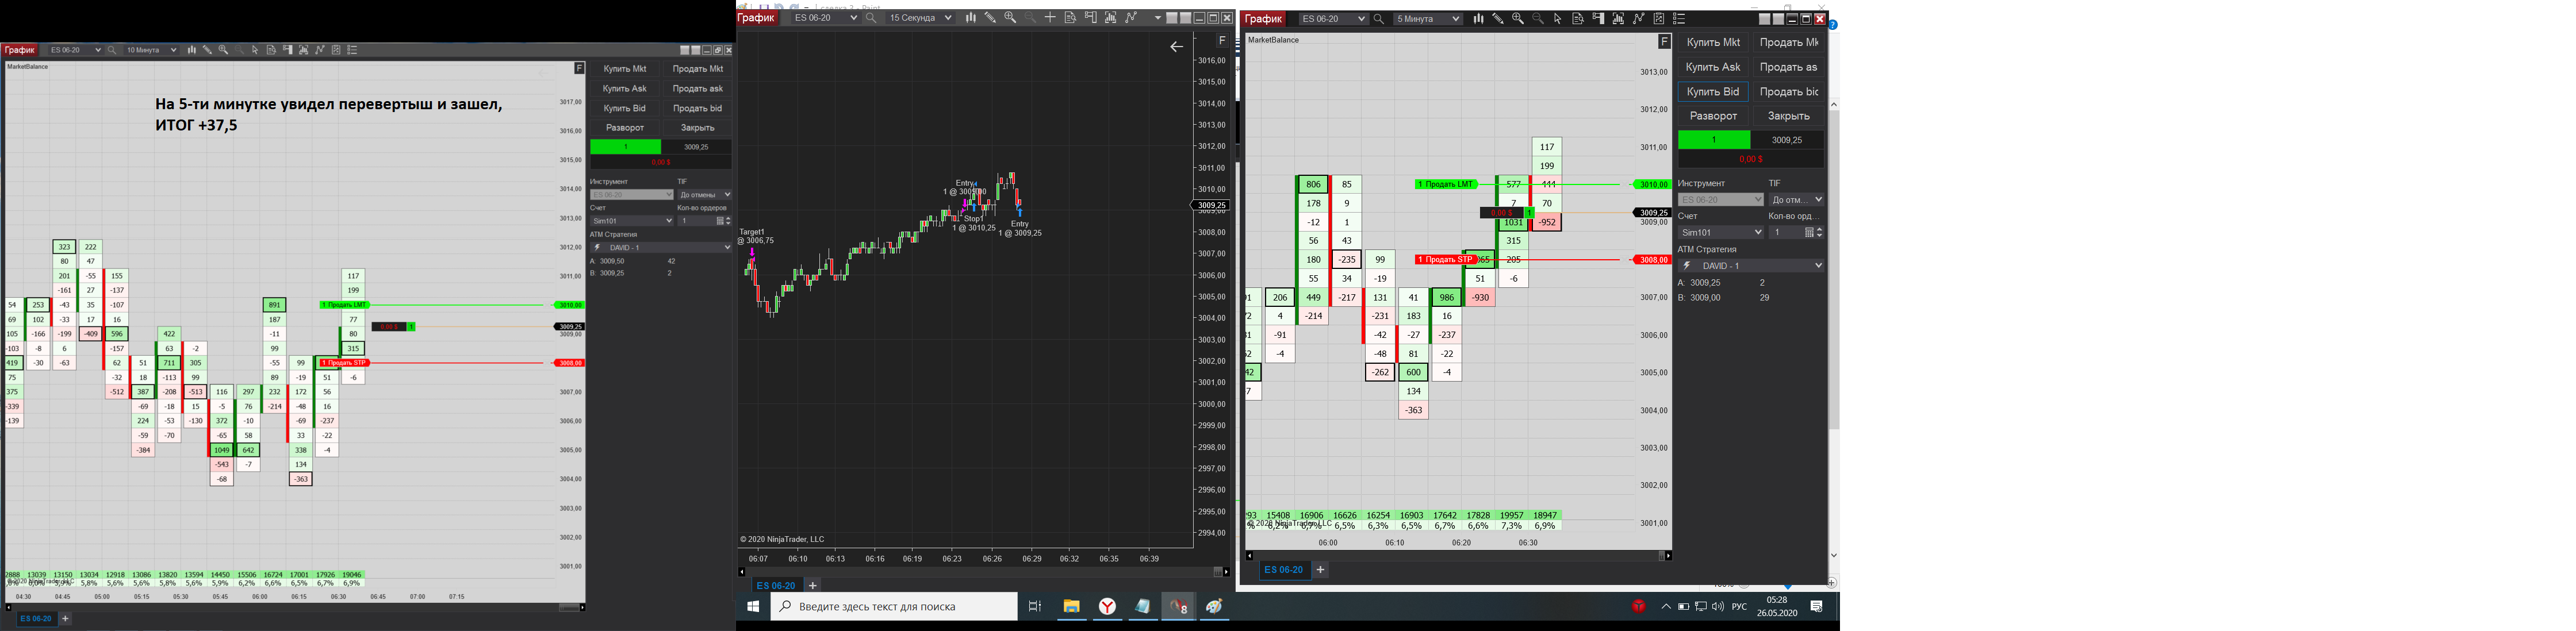
Task: Open the 5 Минута interval dropdown
Action: (1428, 19)
